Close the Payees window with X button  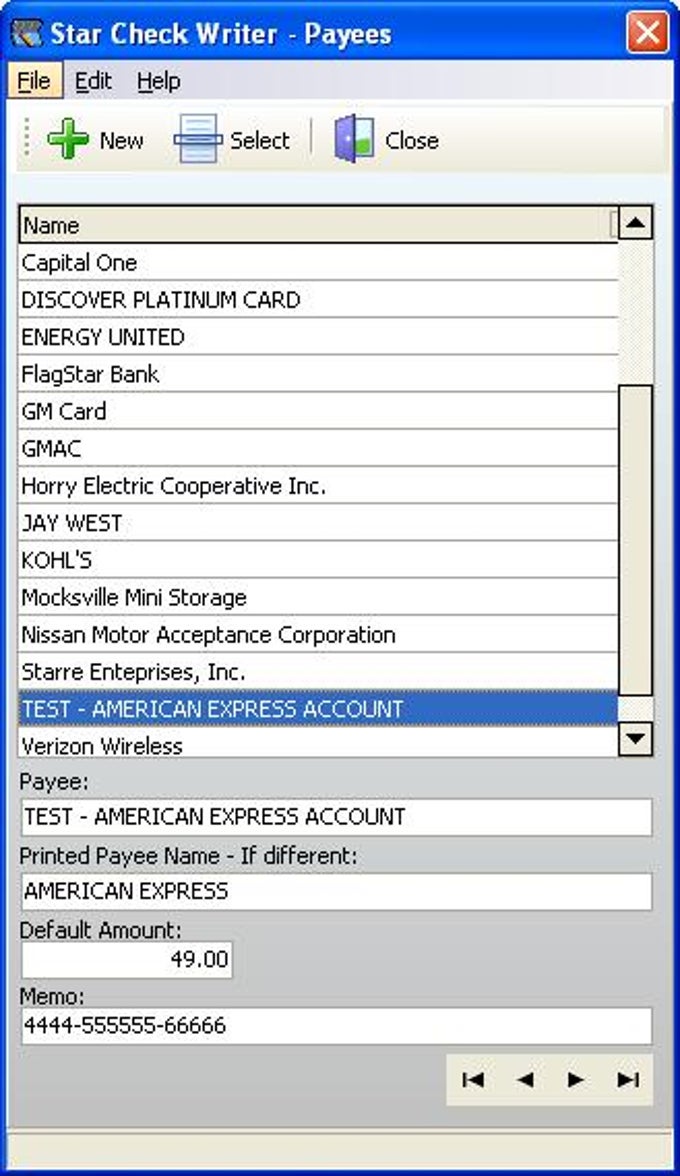tap(647, 33)
